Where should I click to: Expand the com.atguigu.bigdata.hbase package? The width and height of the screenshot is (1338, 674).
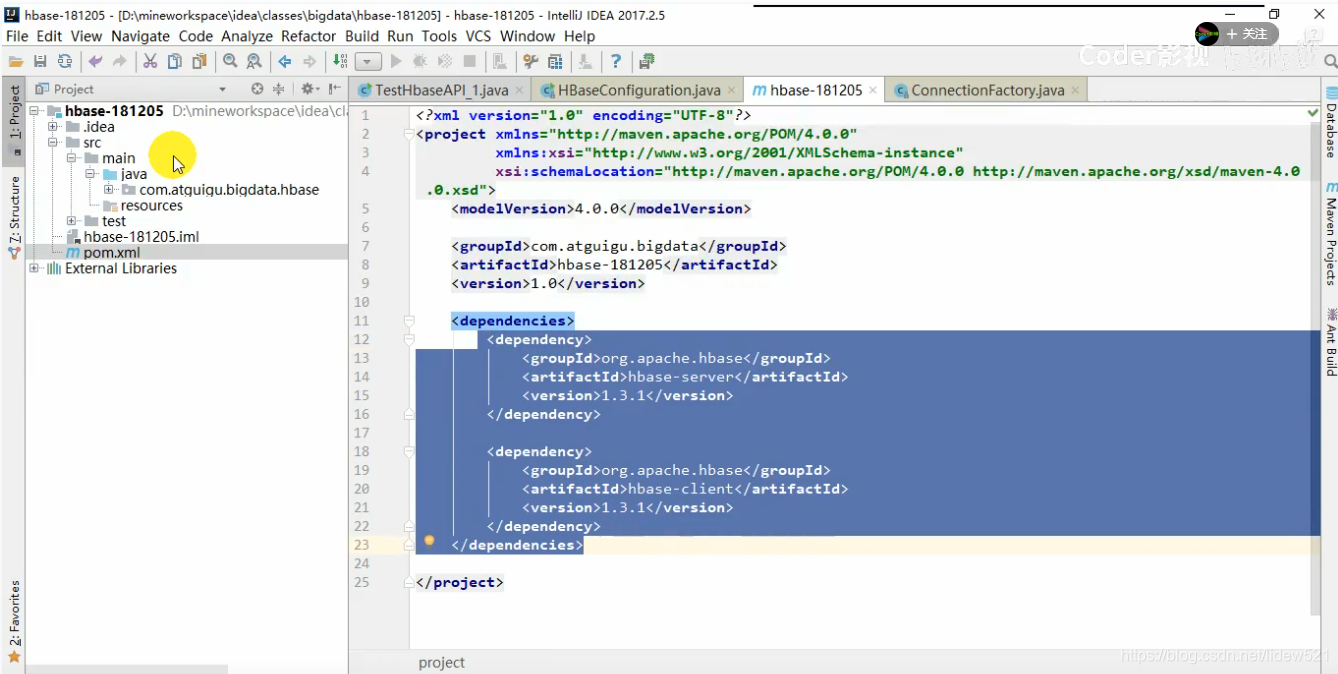(x=108, y=189)
